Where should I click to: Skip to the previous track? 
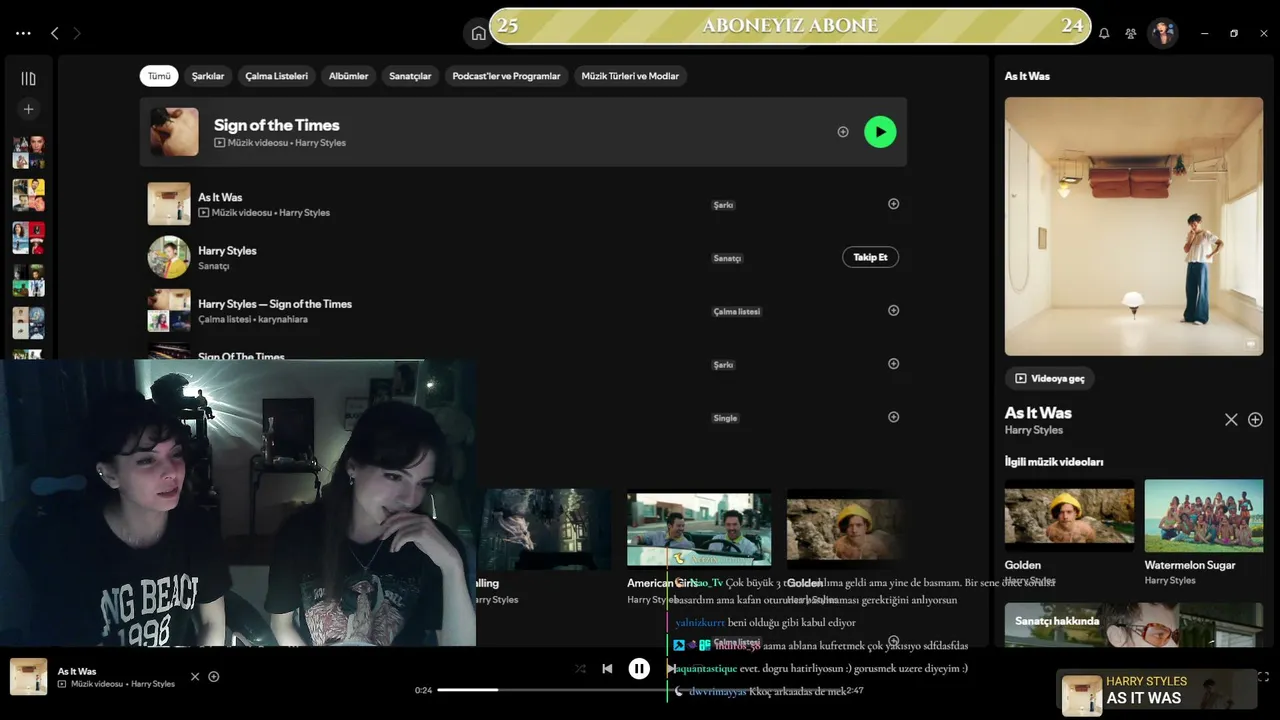[607, 669]
